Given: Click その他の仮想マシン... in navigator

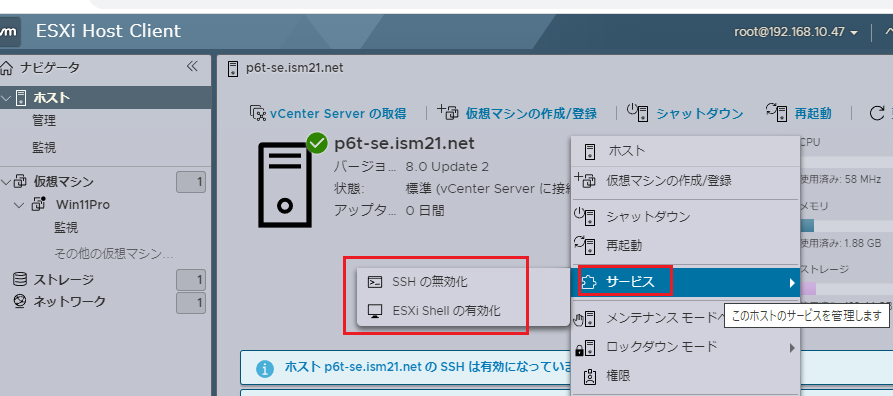Looking at the screenshot, I should pos(114,254).
